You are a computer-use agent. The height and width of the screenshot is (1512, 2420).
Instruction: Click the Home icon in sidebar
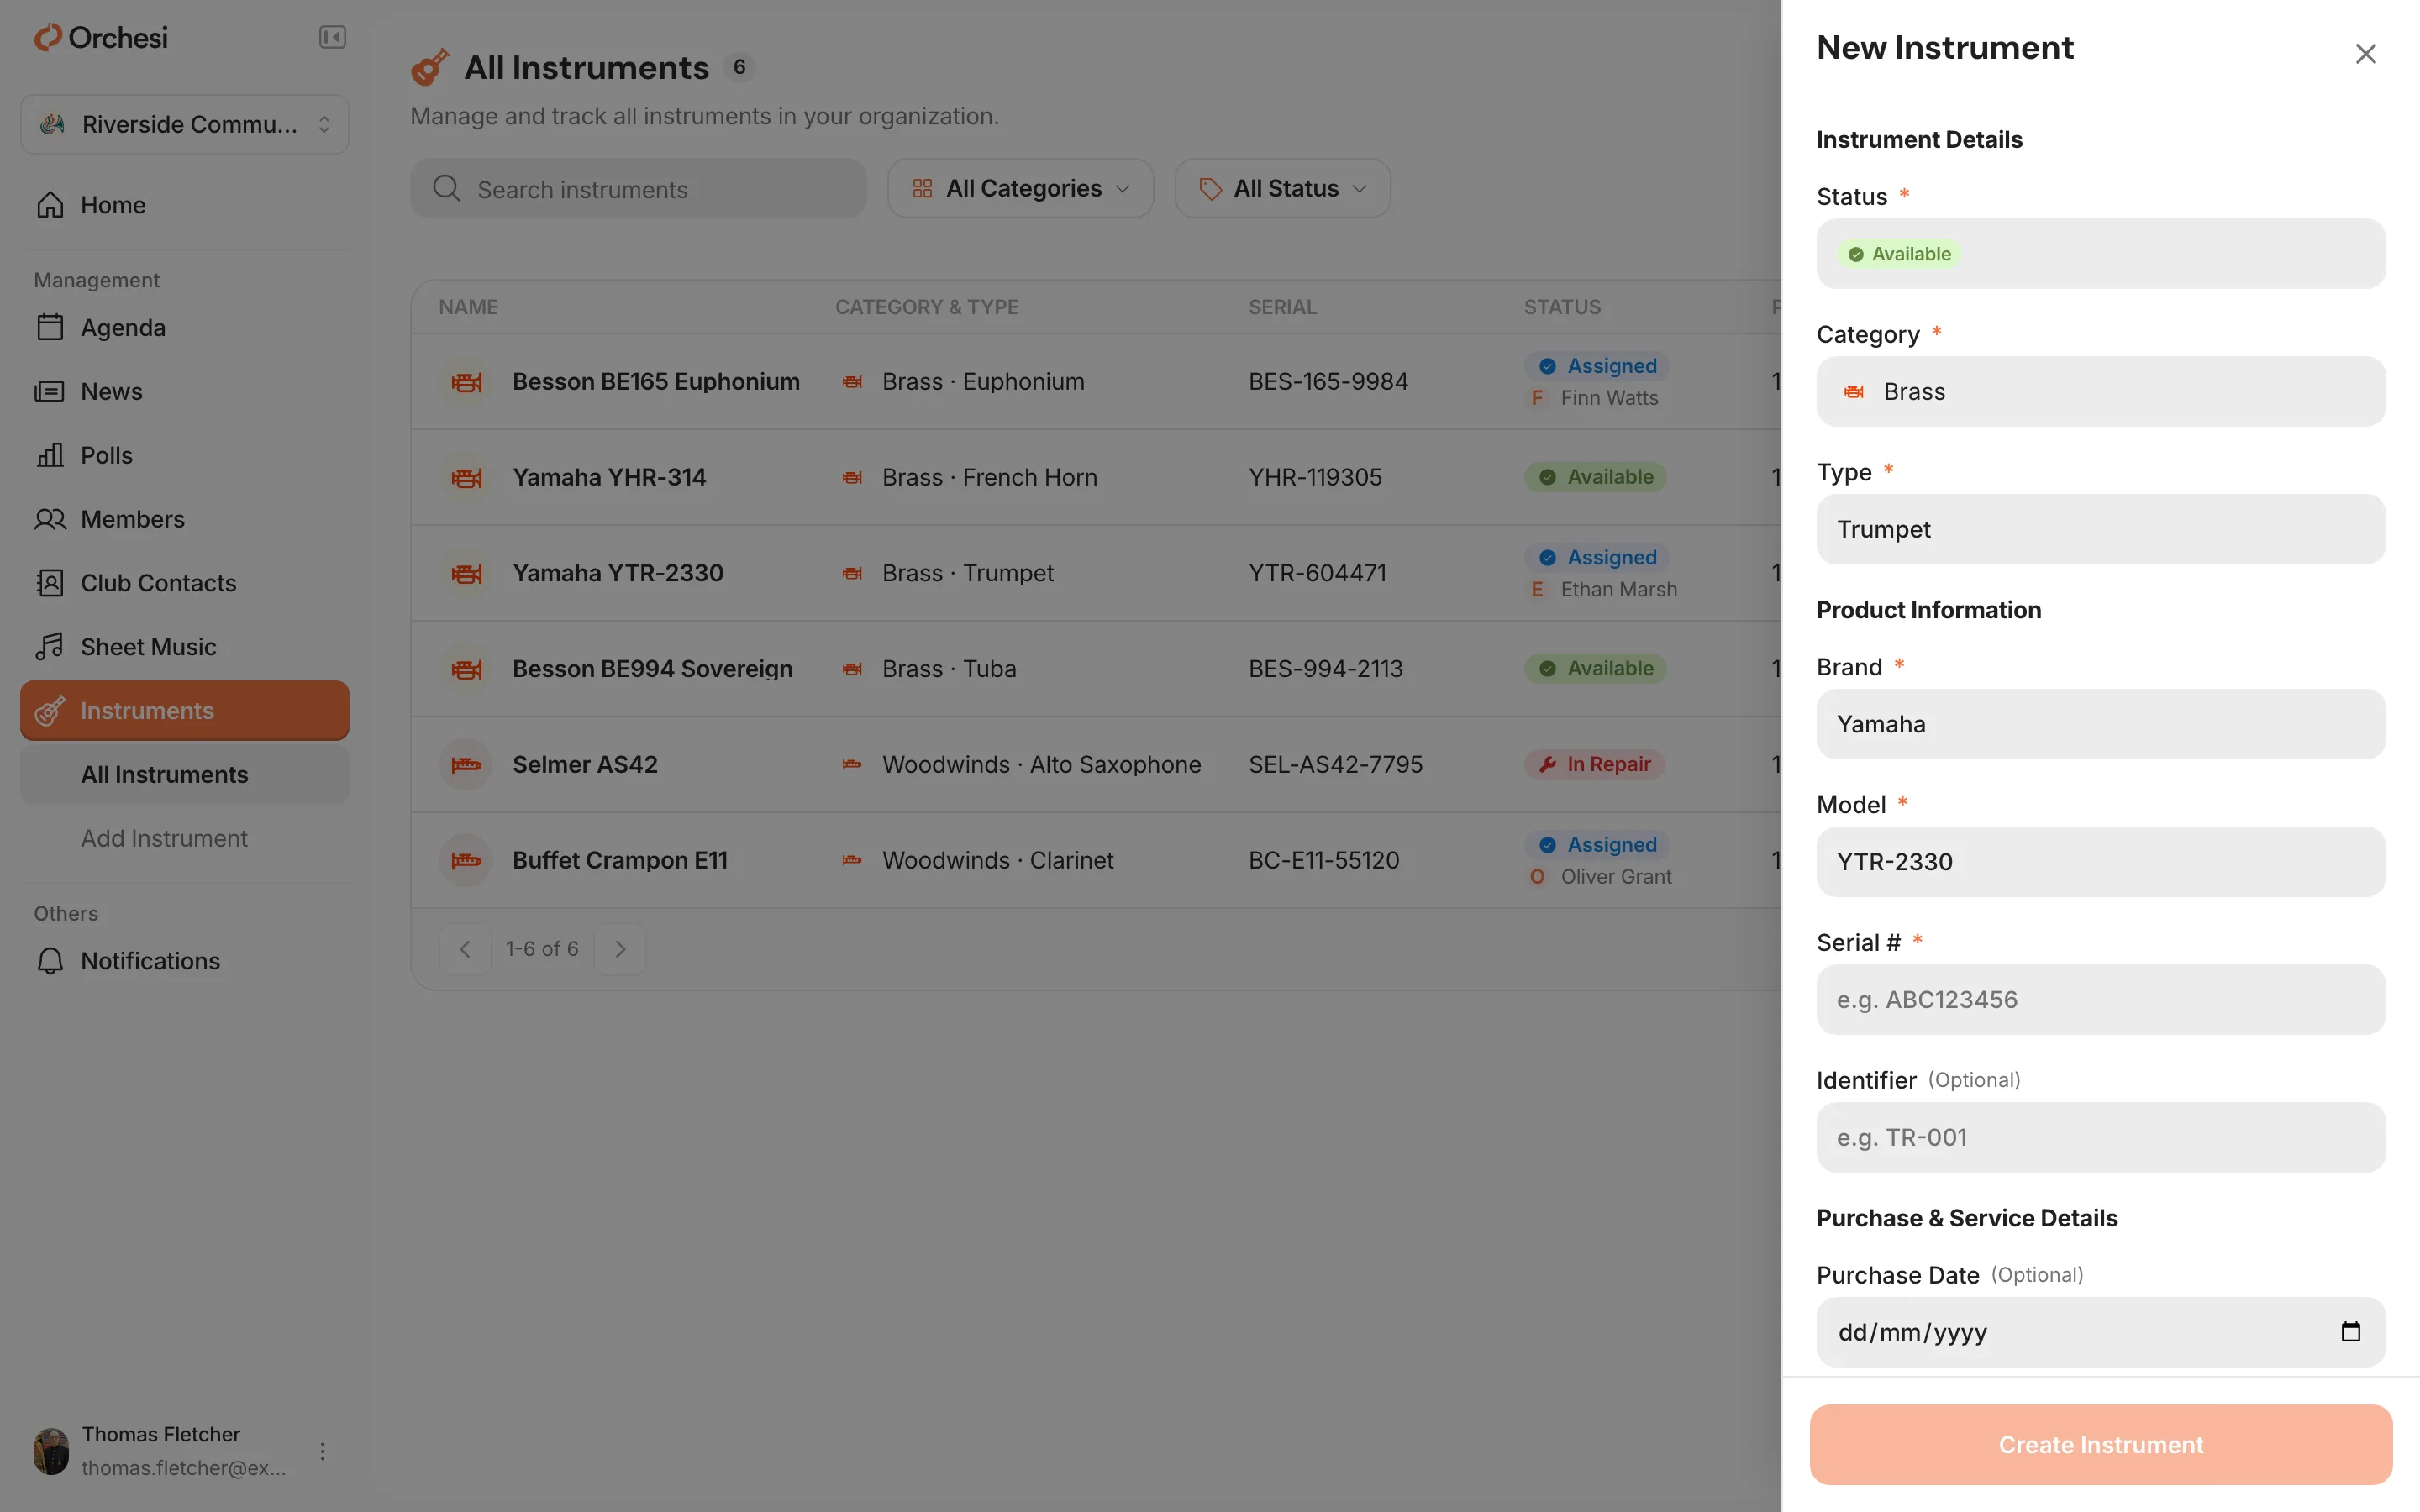(x=50, y=205)
